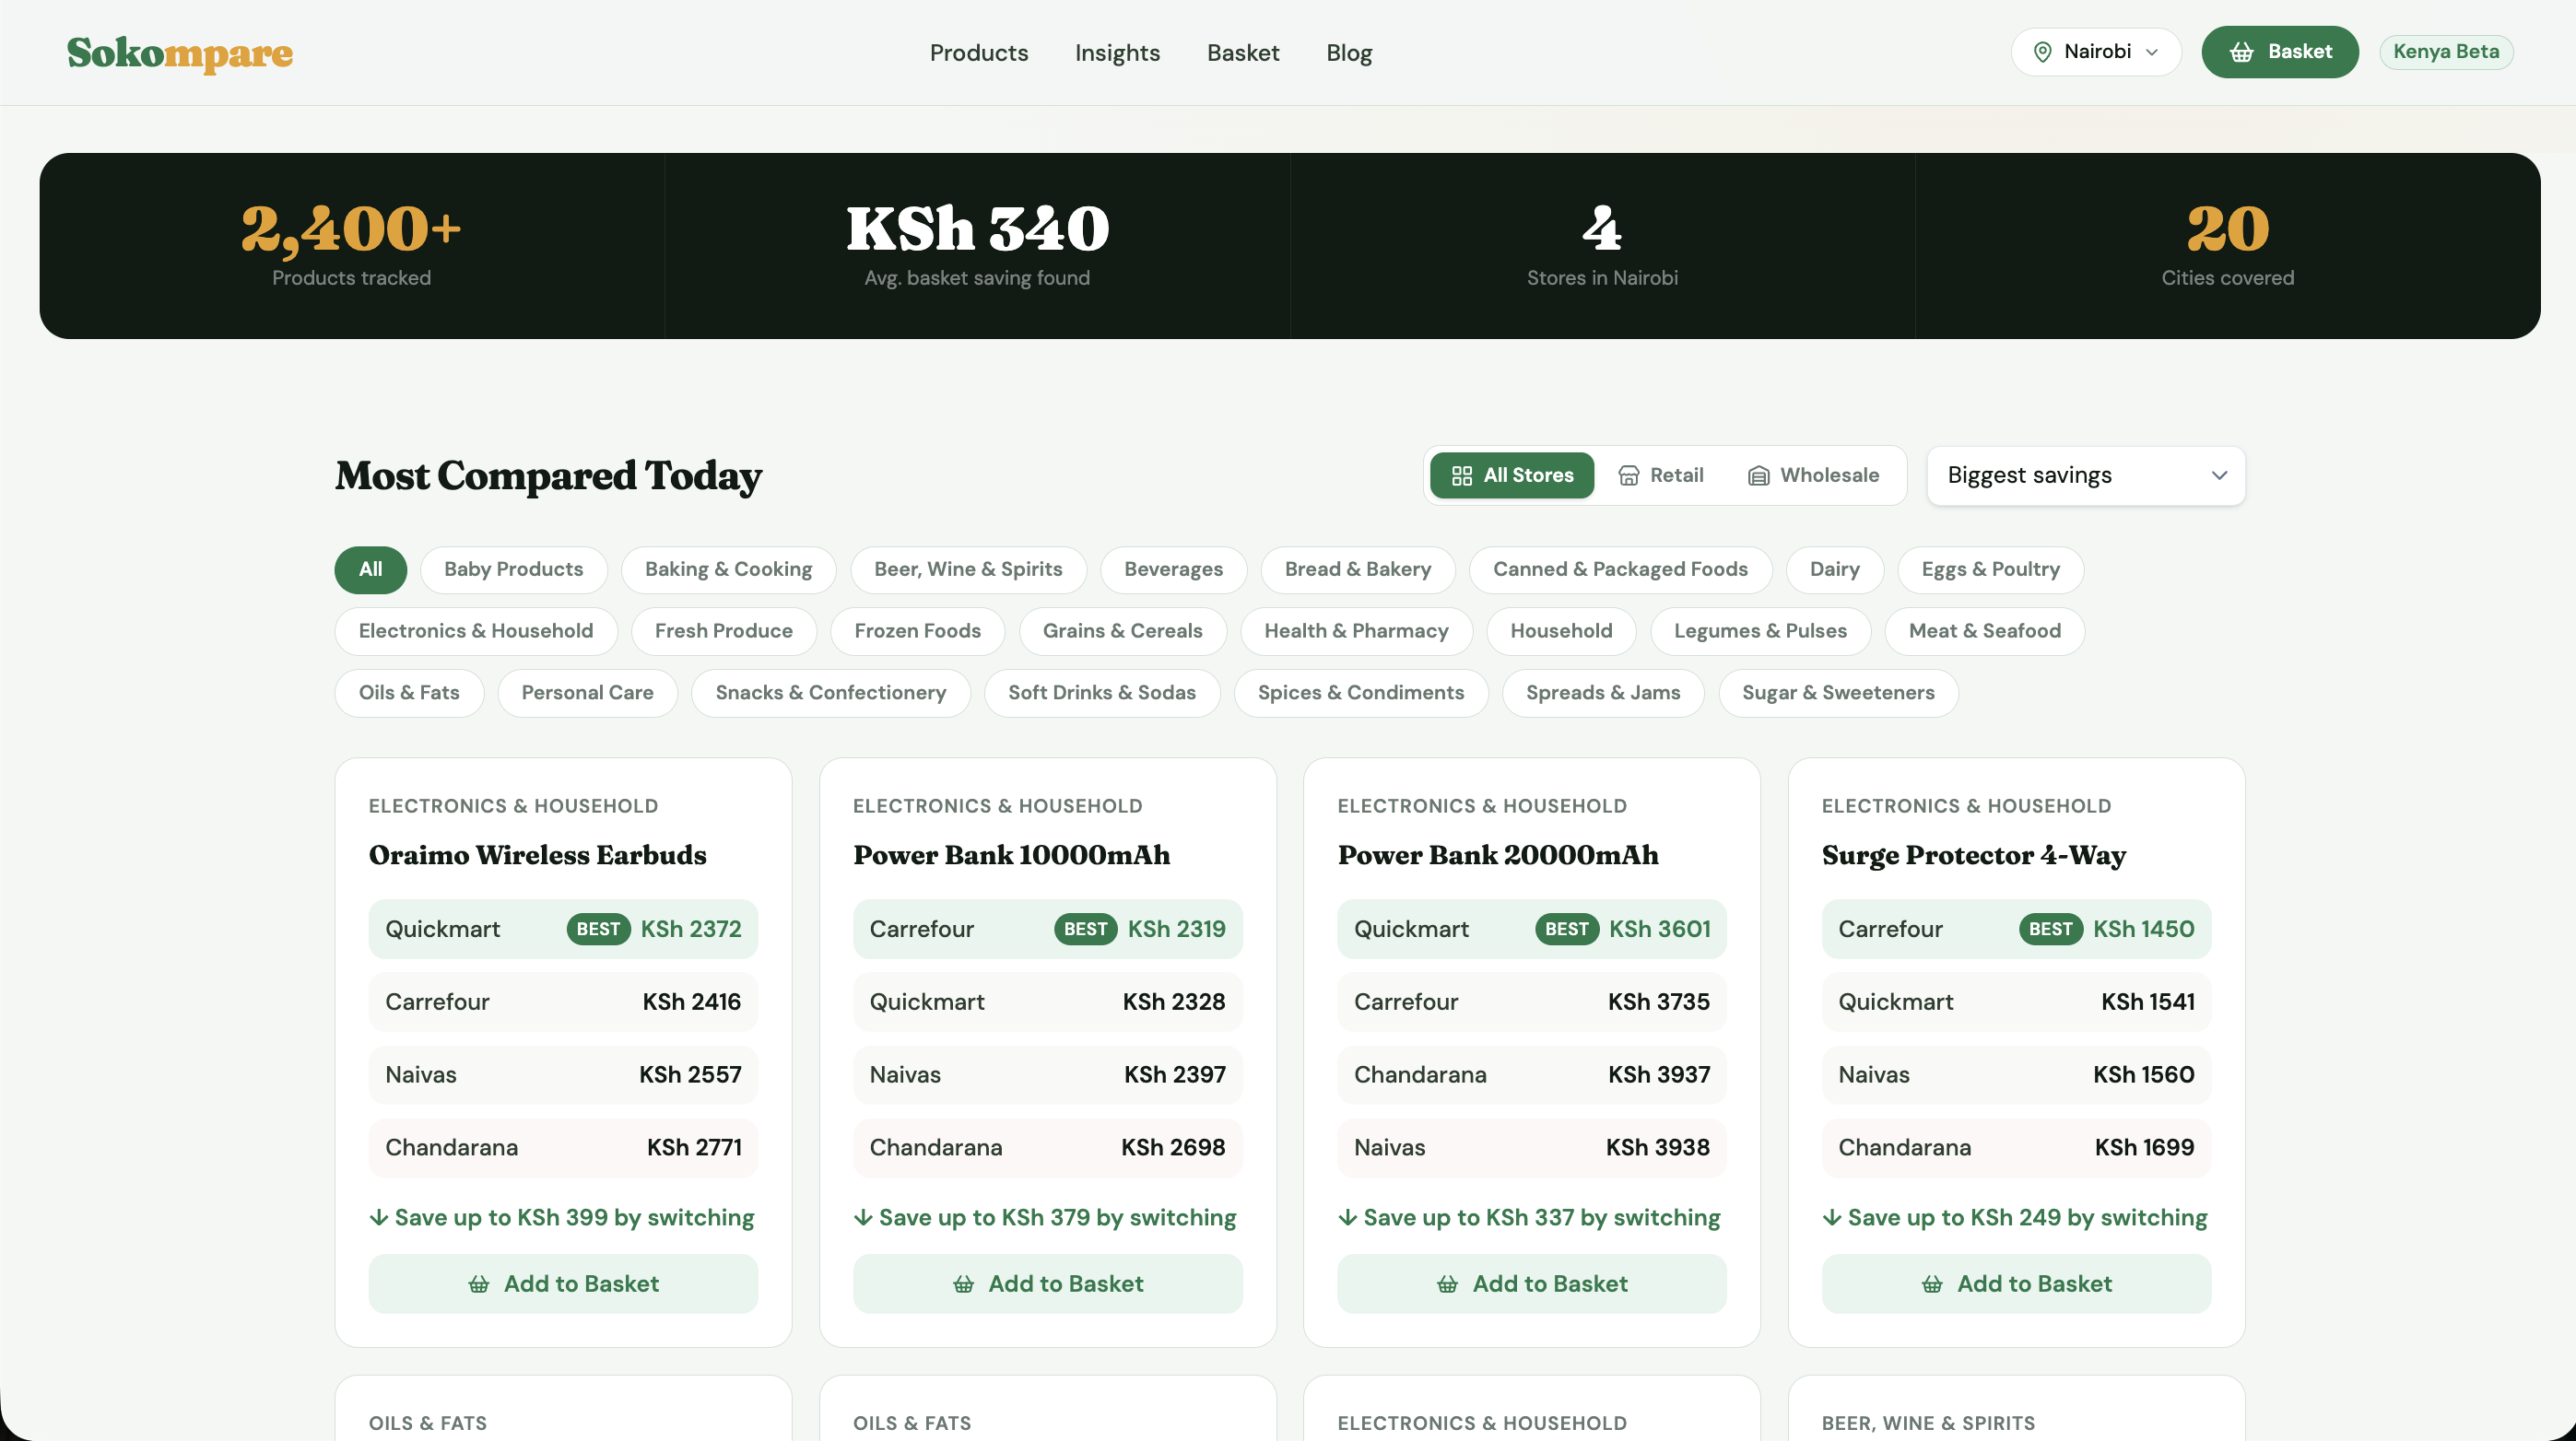Filter by Canned & Packaged Foods category
This screenshot has width=2576, height=1441.
coord(1620,570)
